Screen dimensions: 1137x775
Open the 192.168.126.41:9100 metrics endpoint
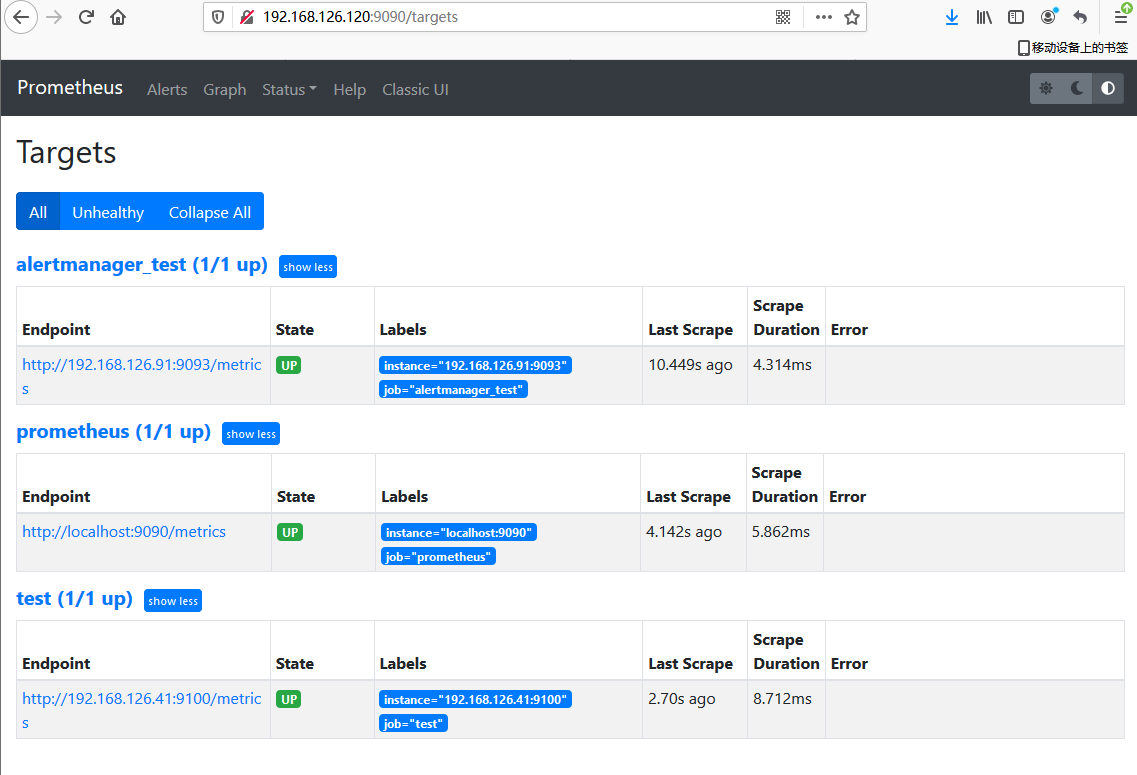click(142, 710)
